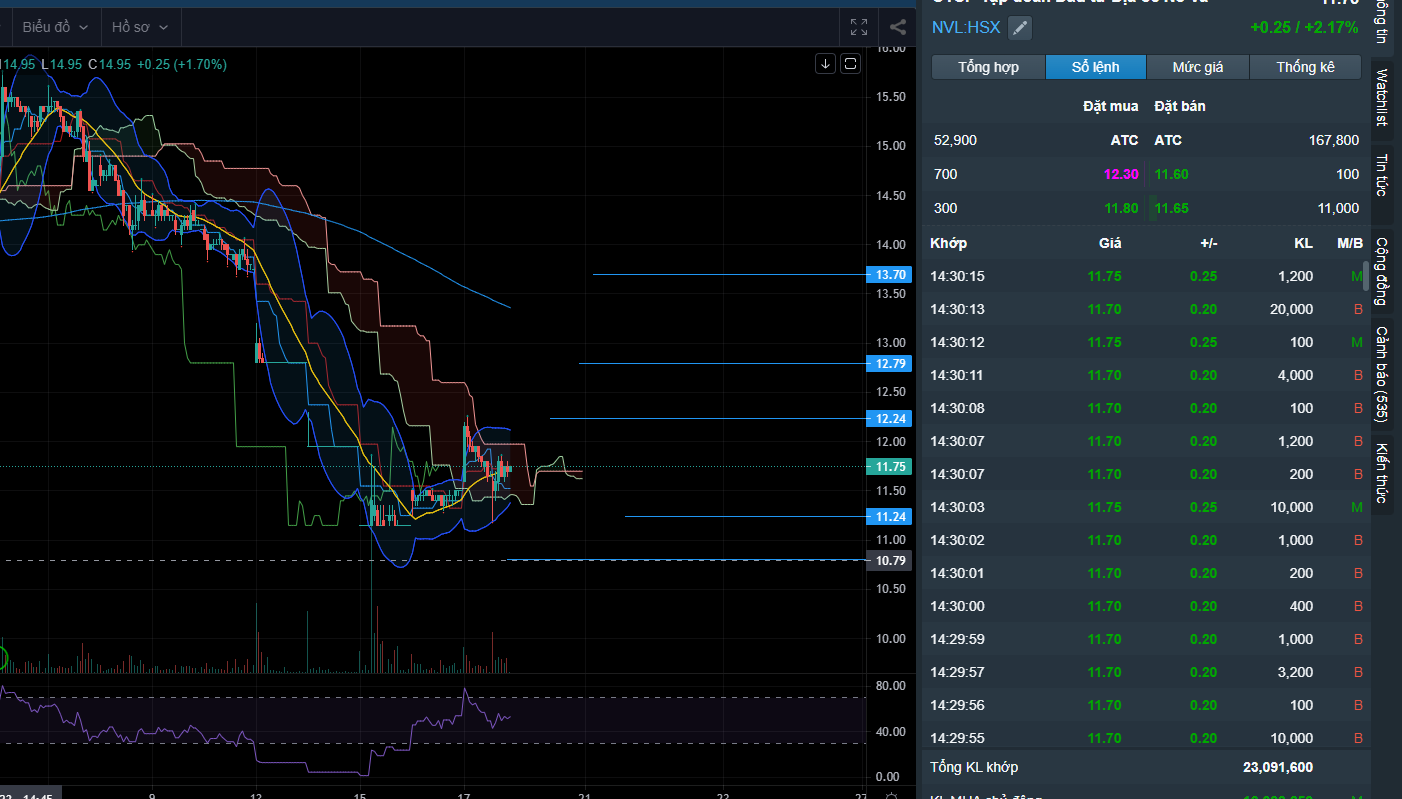Click the pencil edit icon beside NVL:HSX

pos(1019,28)
